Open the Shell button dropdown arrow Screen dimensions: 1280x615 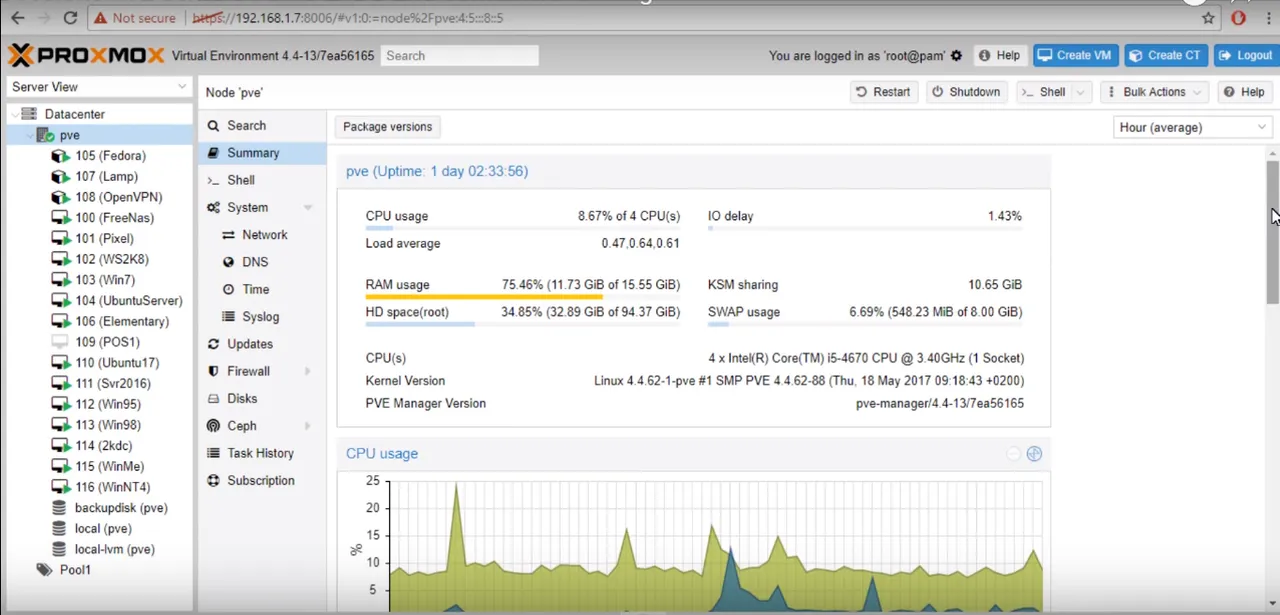click(x=1081, y=92)
